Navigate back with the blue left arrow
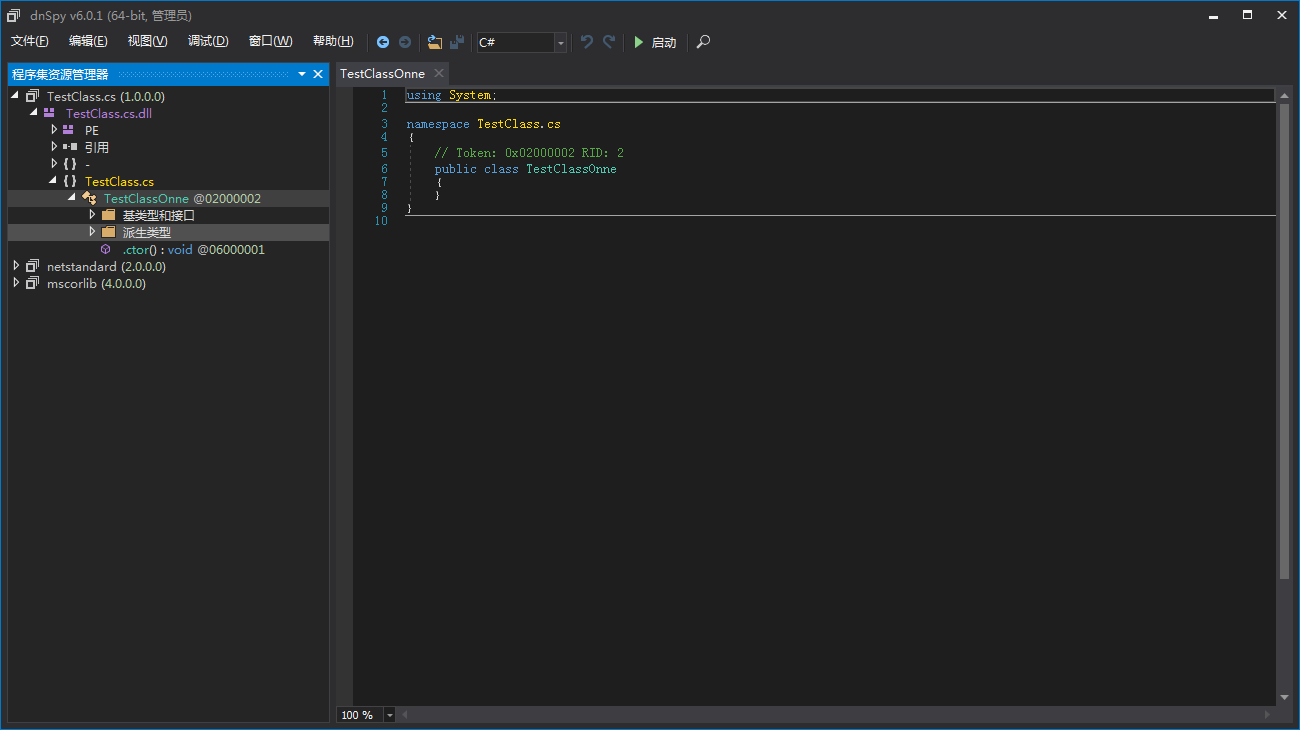 click(x=383, y=42)
